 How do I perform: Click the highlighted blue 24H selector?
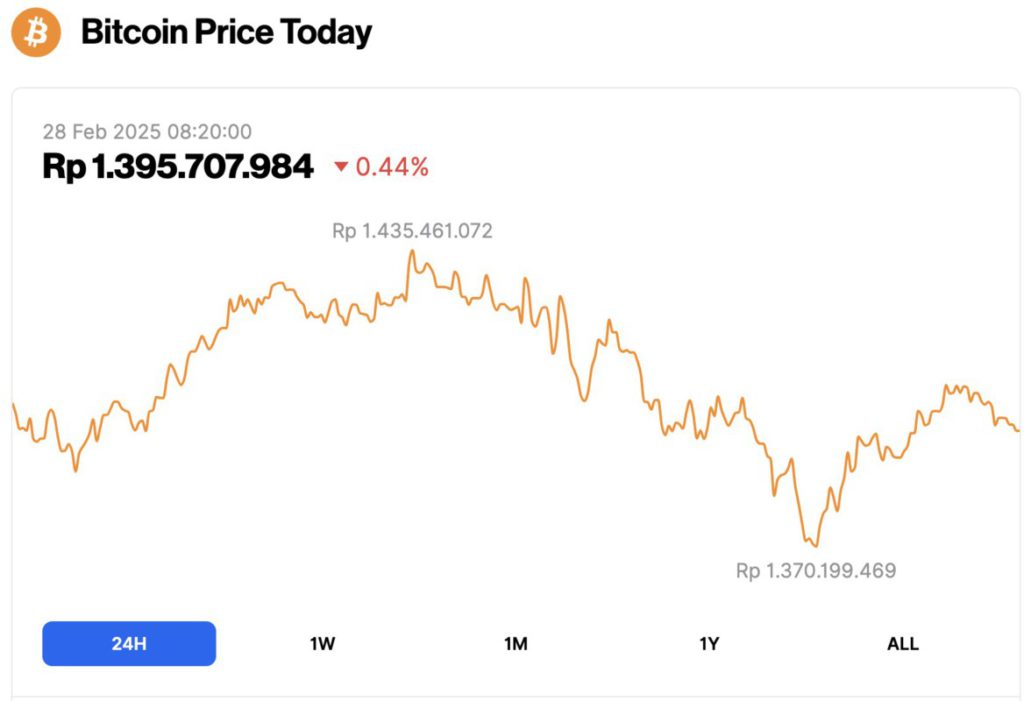[x=128, y=643]
